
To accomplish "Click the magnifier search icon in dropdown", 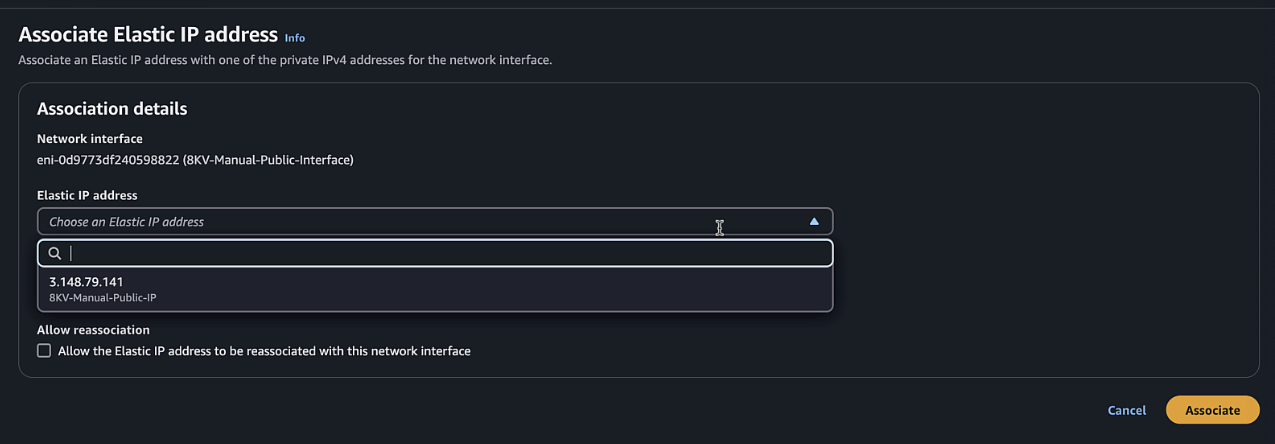I will point(55,253).
